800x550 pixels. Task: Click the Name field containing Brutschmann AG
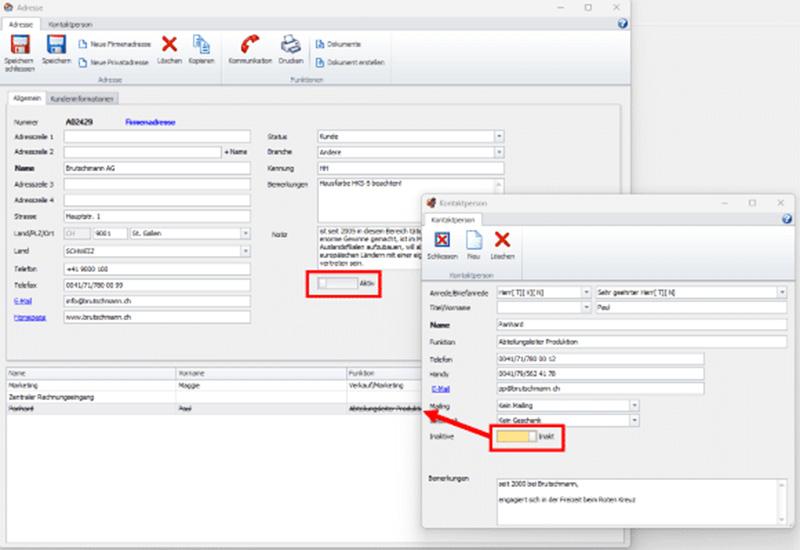[x=155, y=168]
